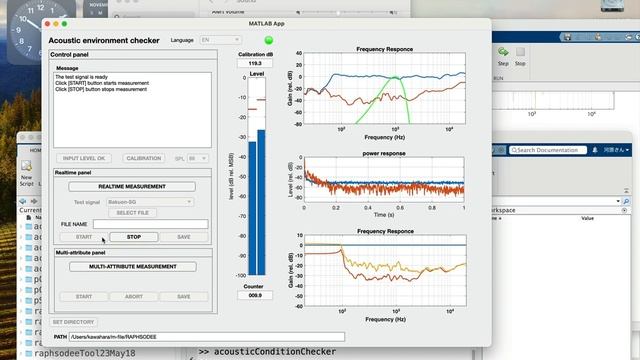The height and width of the screenshot is (360, 640).
Task: Open the MATLAB path bar dropdown arrow
Action: 618,201
